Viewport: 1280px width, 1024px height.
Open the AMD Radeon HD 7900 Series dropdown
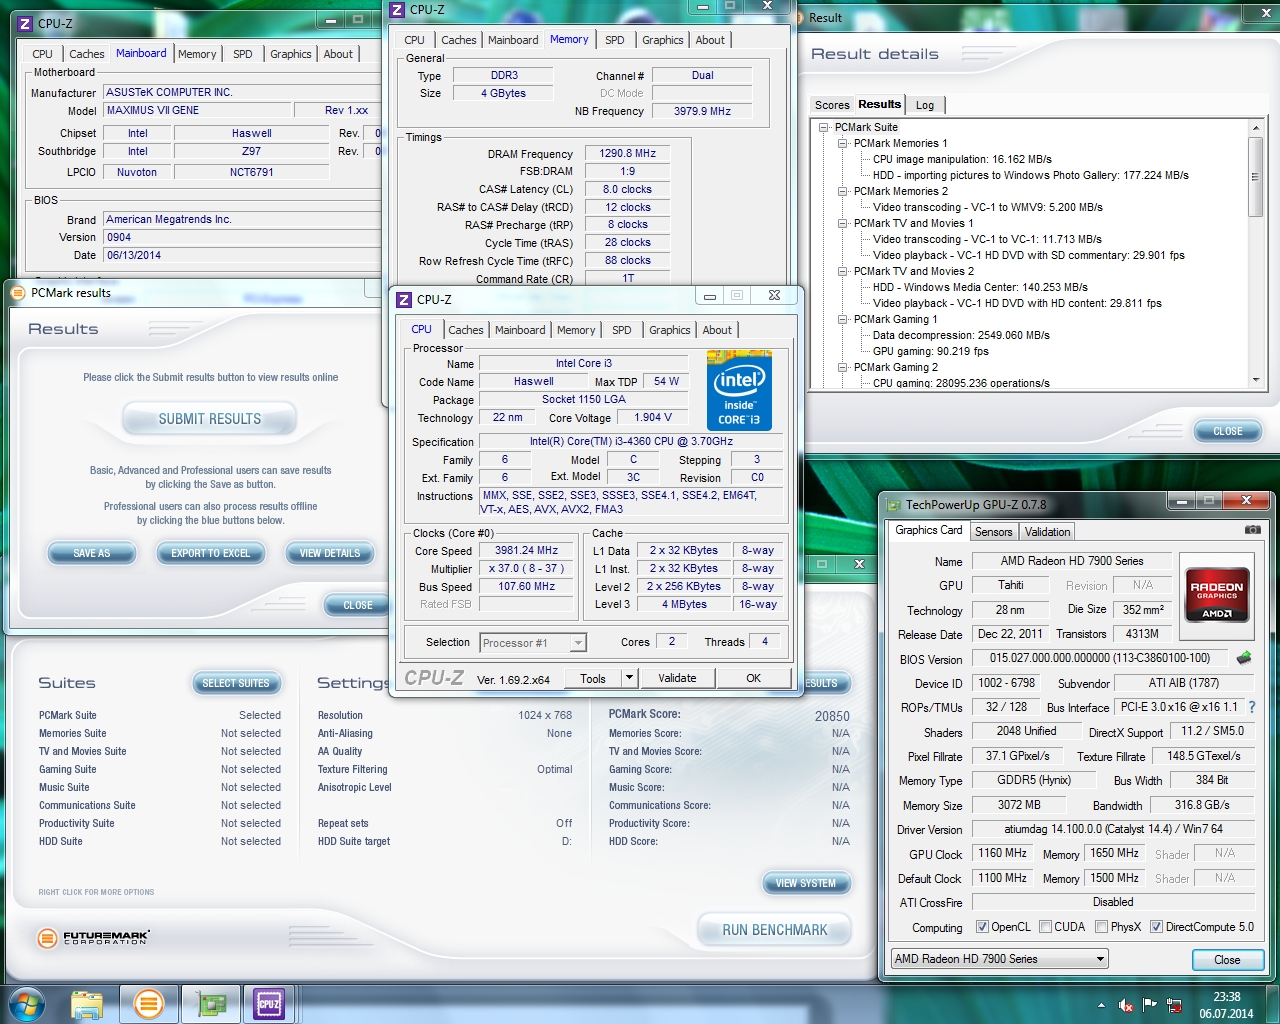[1000, 959]
